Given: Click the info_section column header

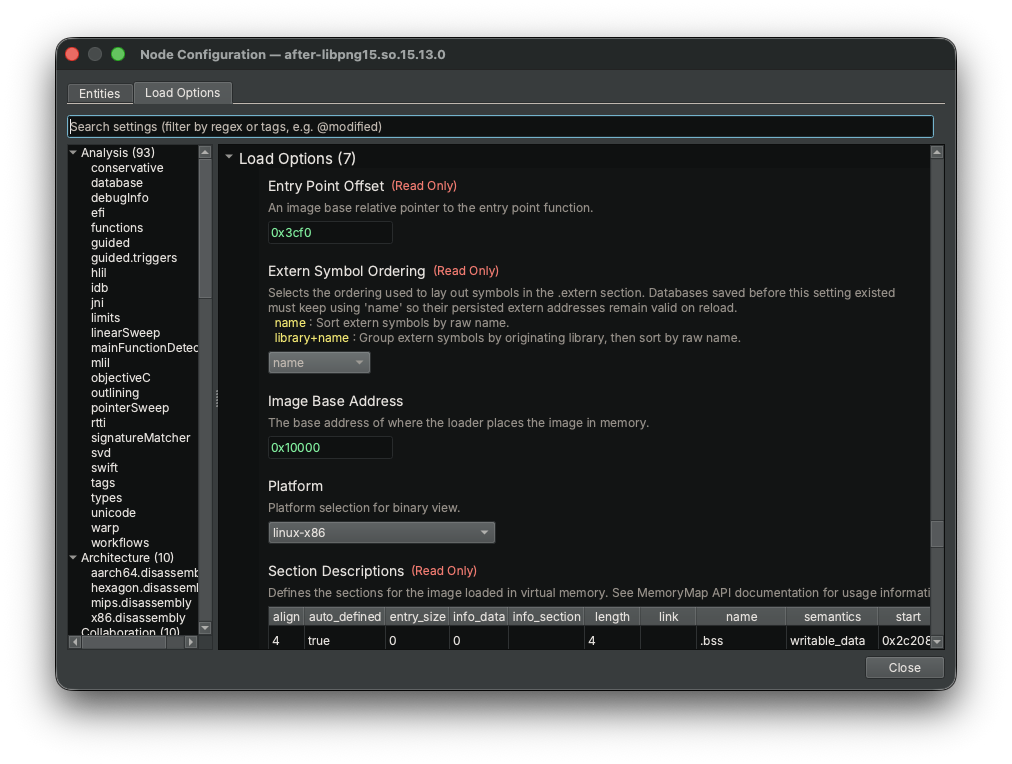Looking at the screenshot, I should (x=546, y=616).
